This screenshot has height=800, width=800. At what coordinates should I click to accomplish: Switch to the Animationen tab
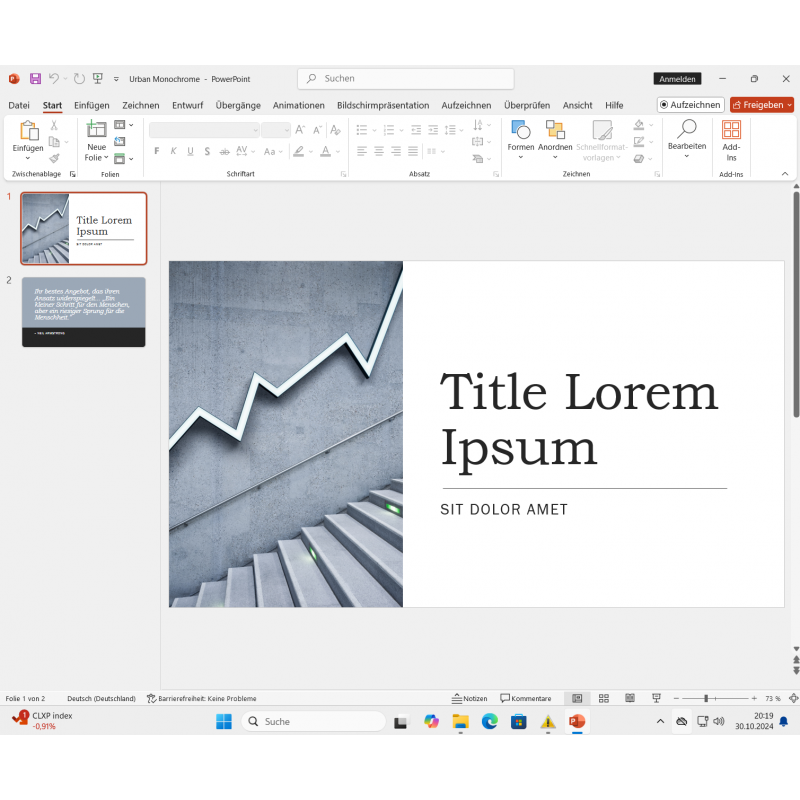coord(298,105)
